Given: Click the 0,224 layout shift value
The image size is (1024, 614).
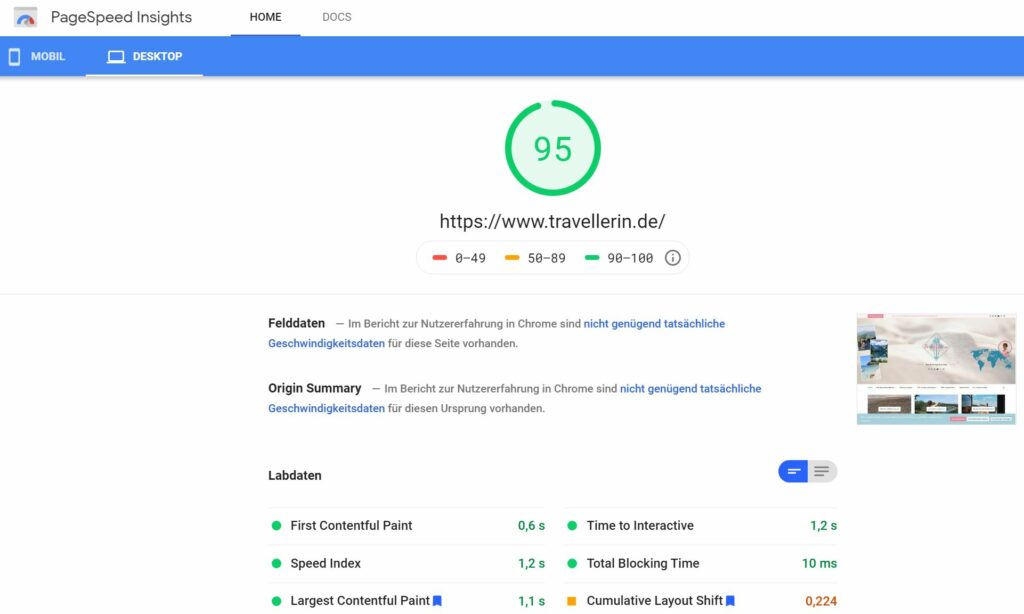Looking at the screenshot, I should point(821,601).
